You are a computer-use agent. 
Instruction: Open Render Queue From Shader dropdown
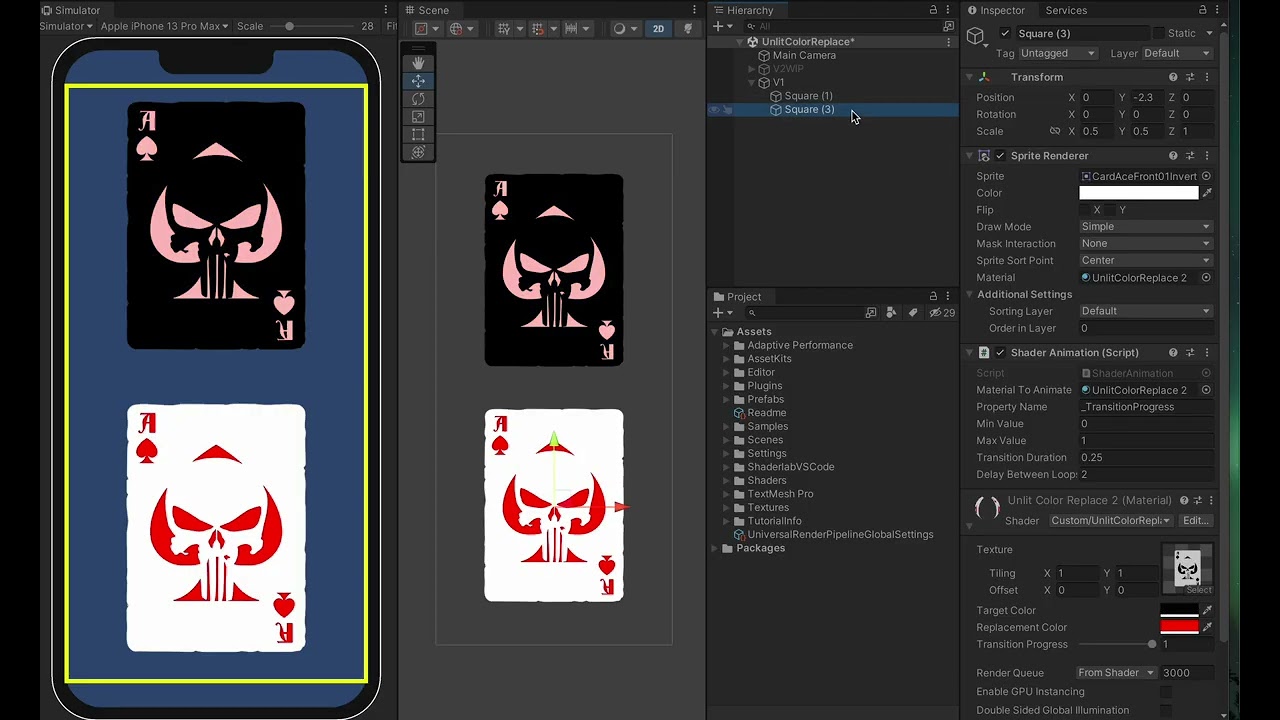pos(1117,673)
